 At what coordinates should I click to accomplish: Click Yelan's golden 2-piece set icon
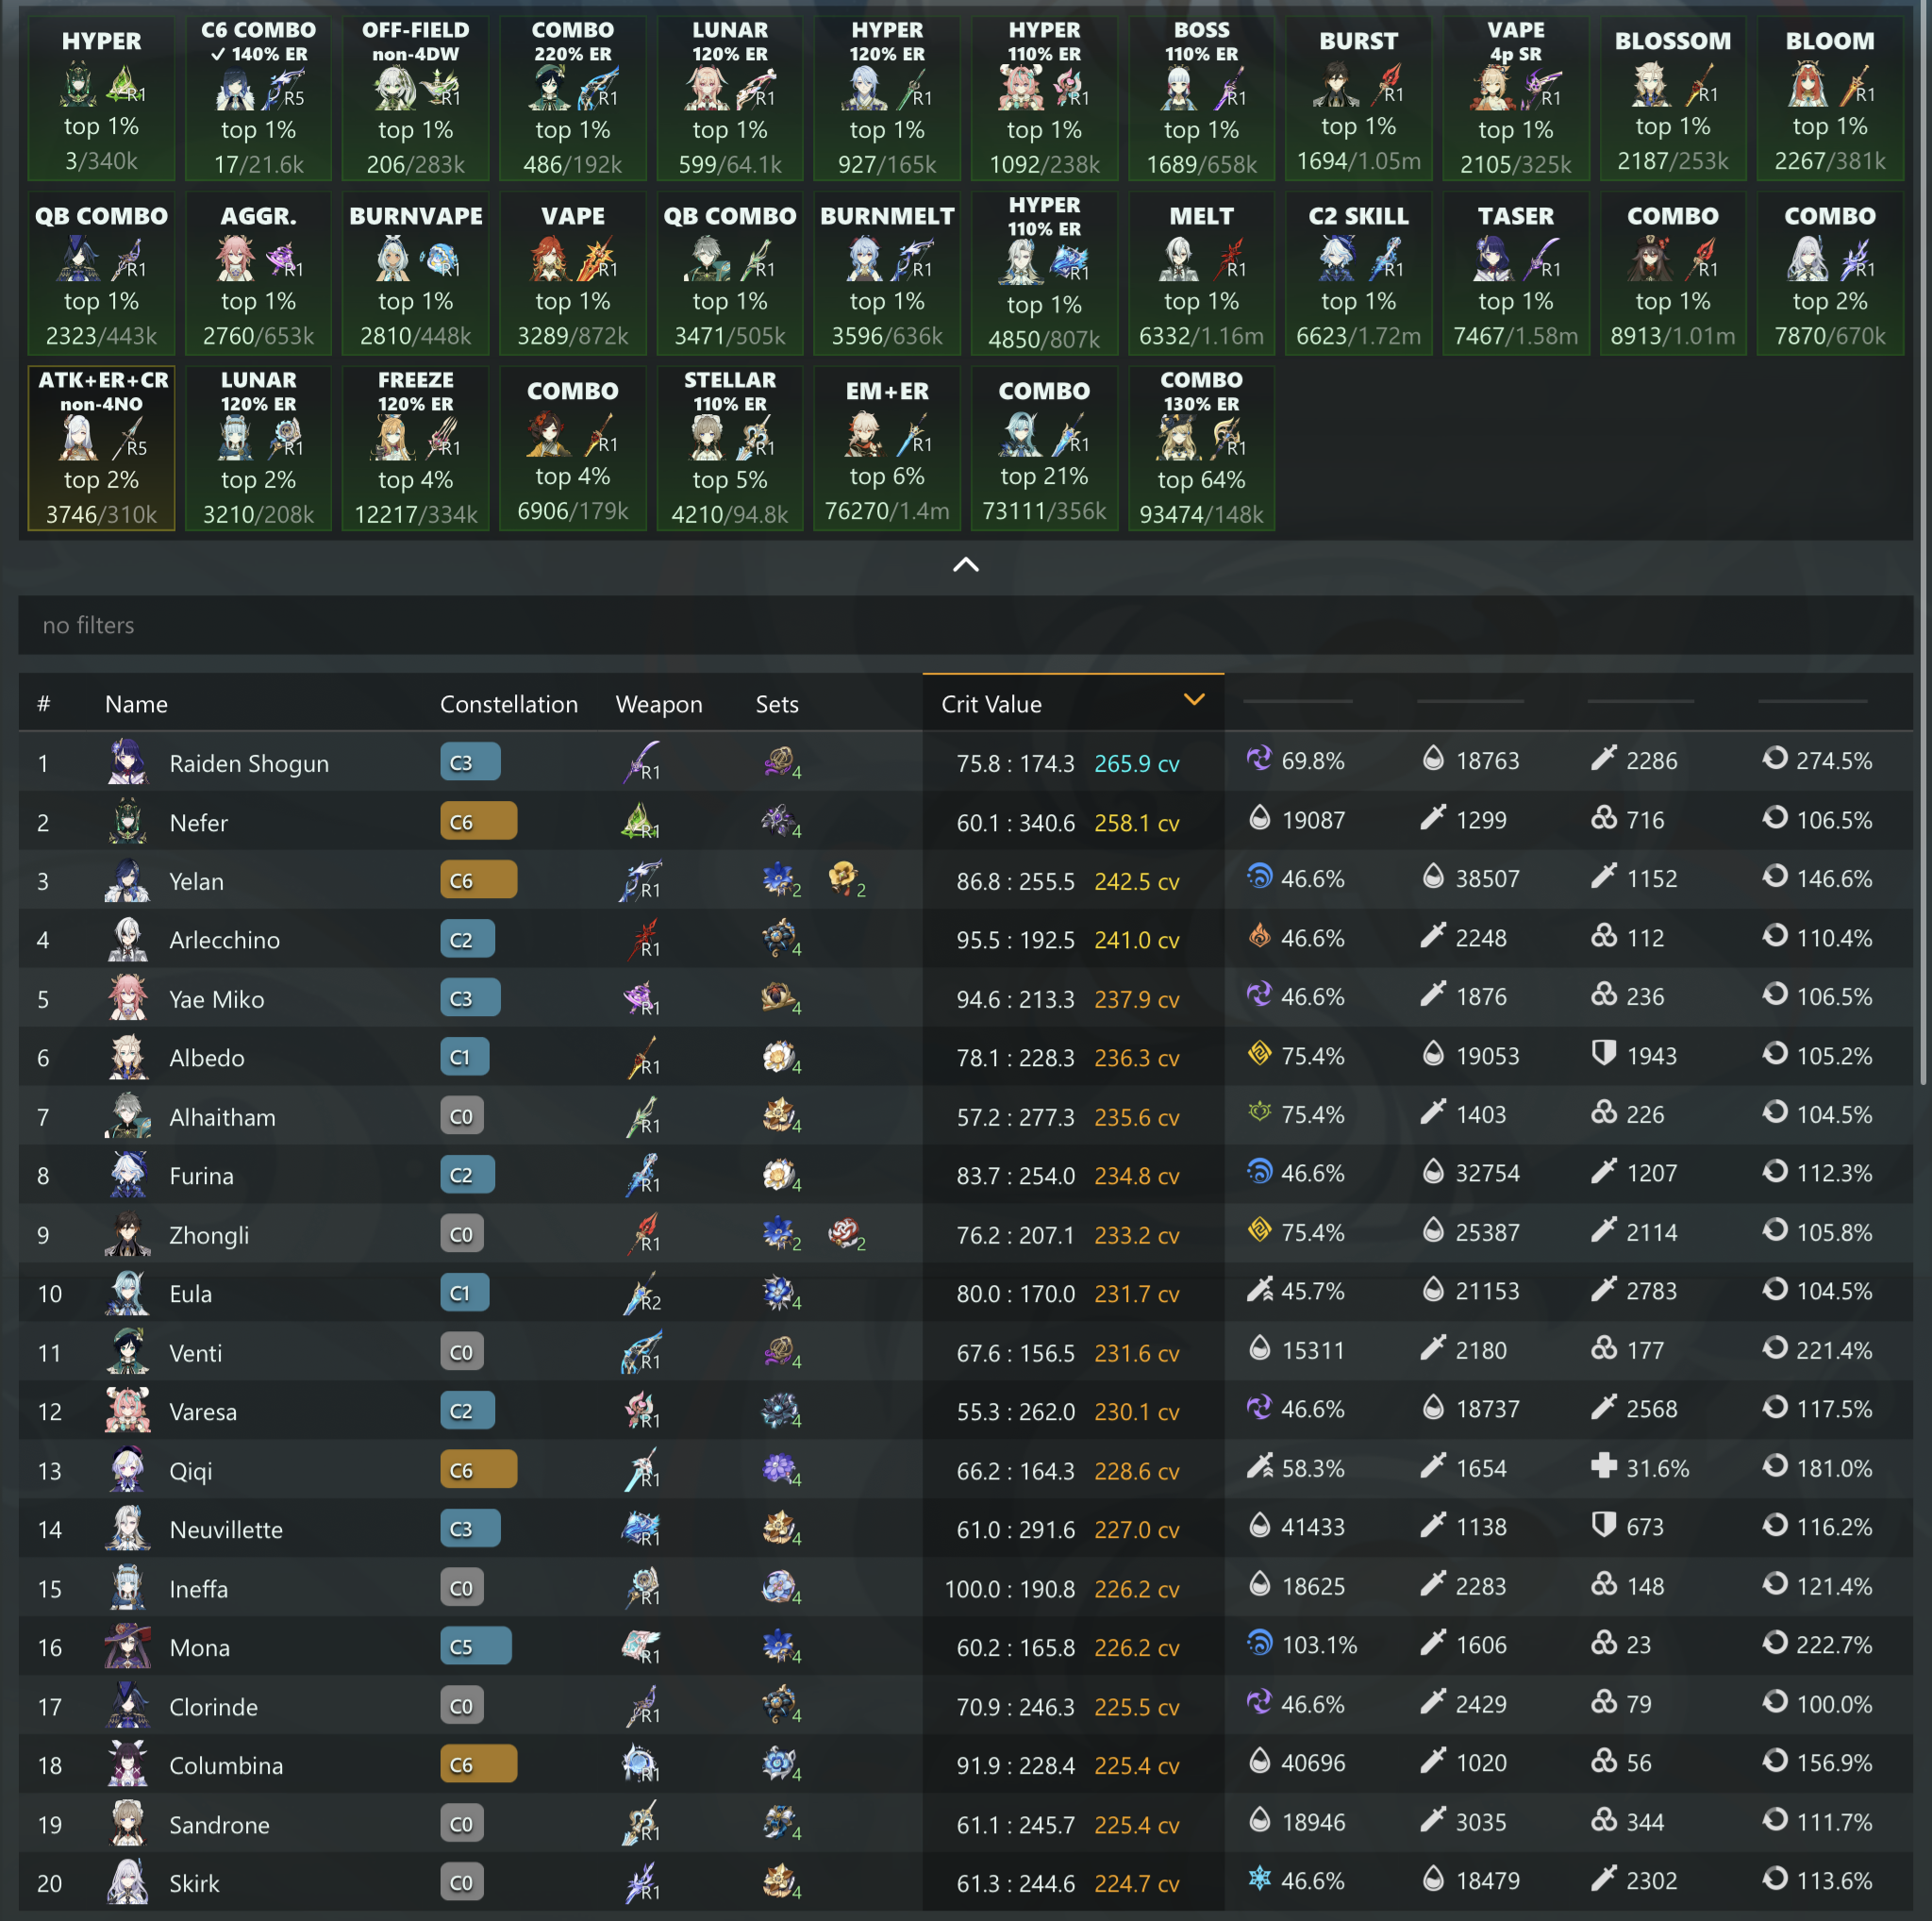pyautogui.click(x=845, y=879)
